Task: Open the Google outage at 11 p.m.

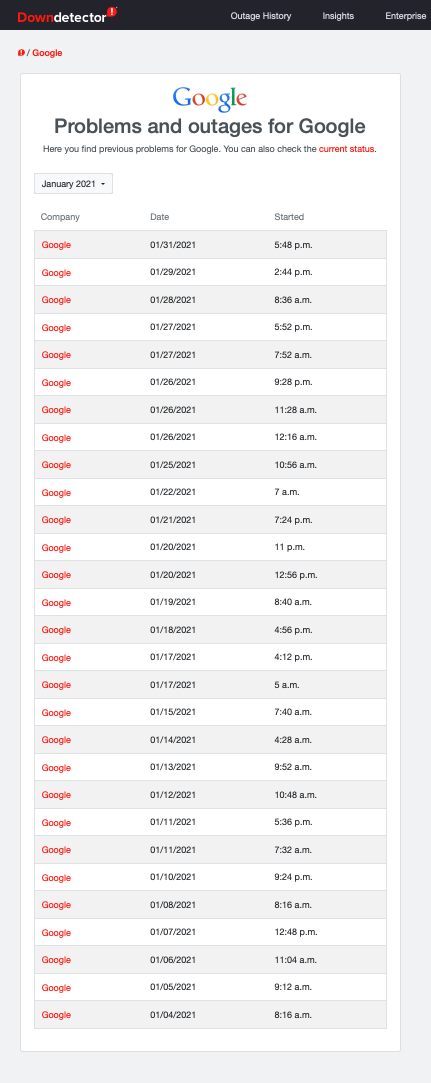Action: coord(56,547)
